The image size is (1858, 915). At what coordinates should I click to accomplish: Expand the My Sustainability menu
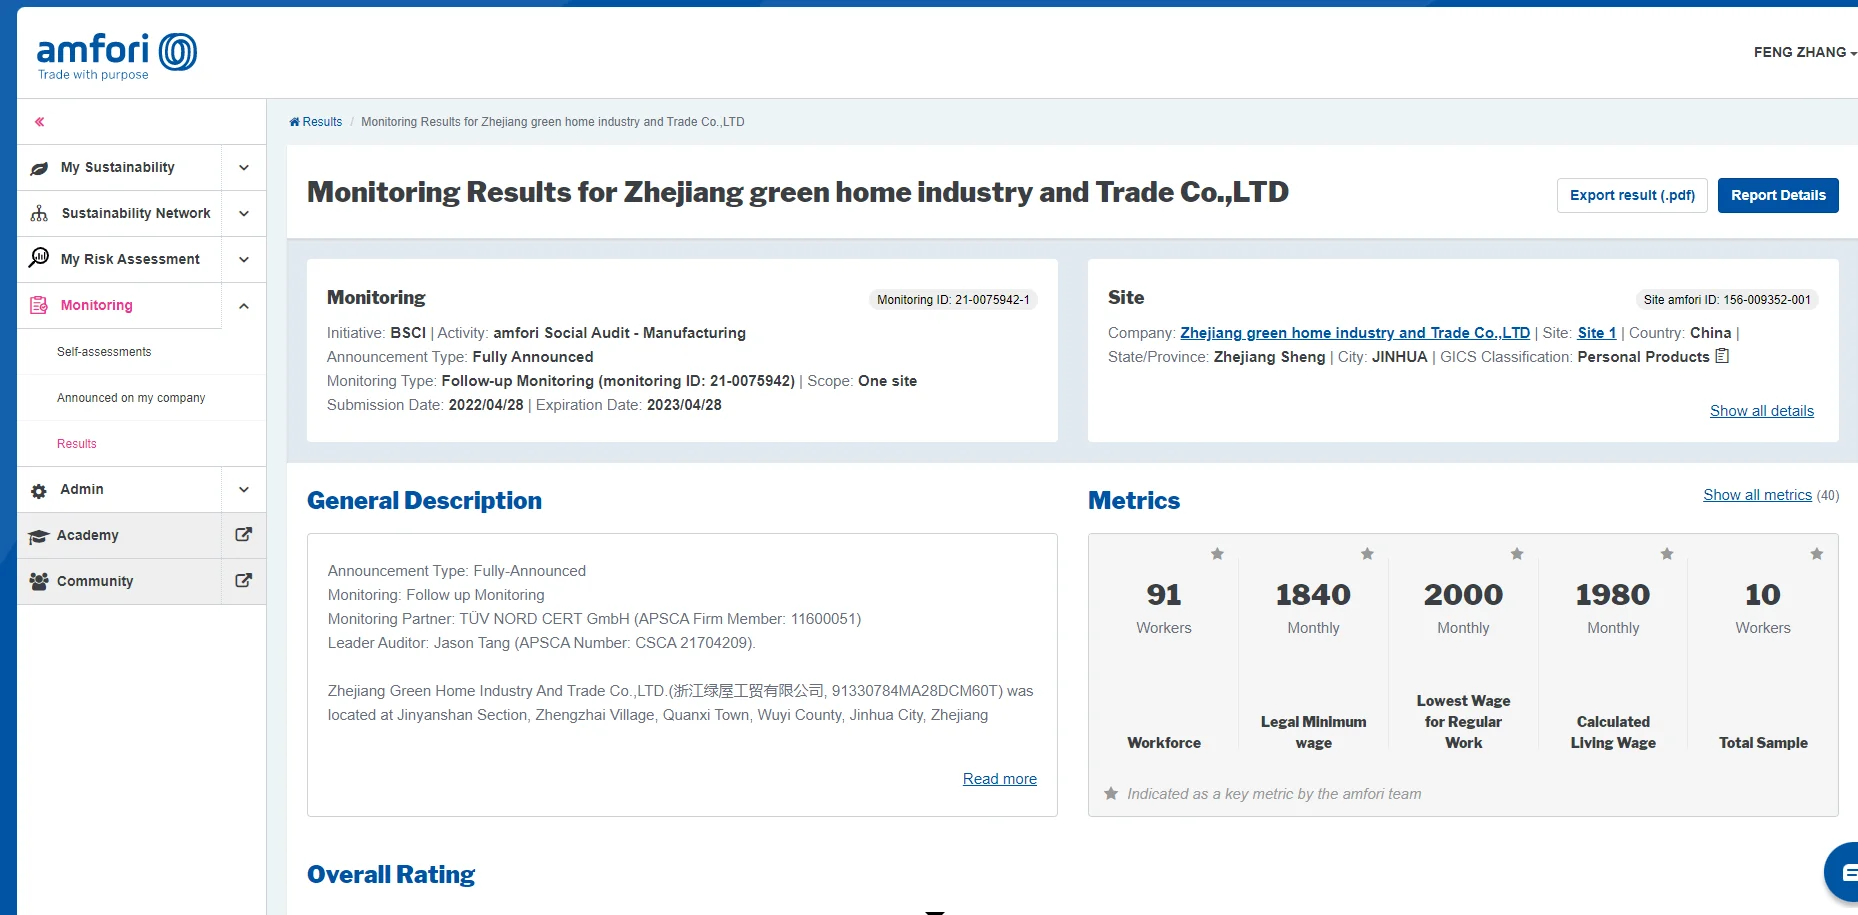(244, 168)
